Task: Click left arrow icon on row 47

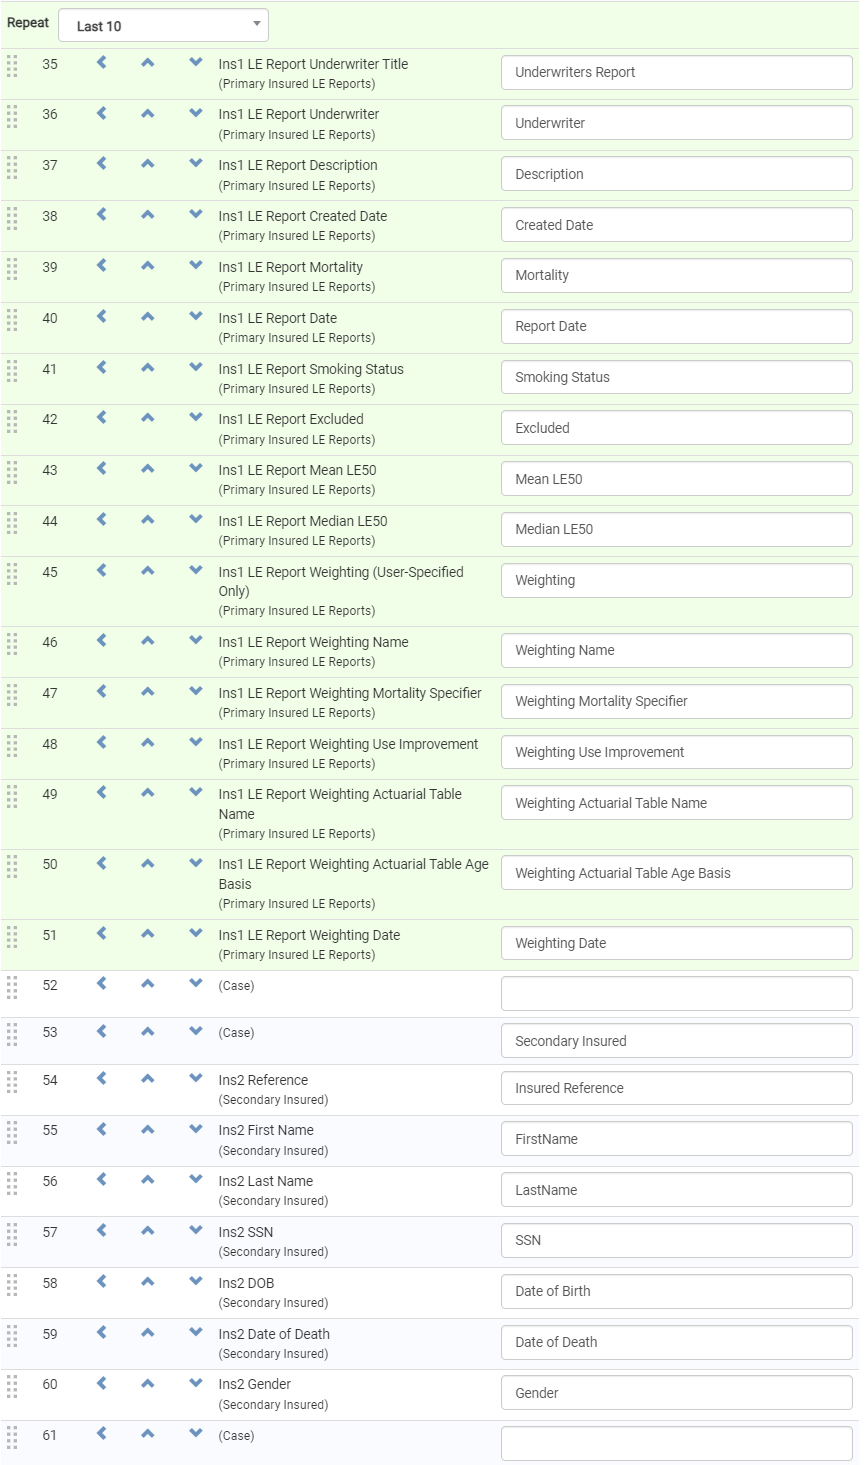Action: [x=101, y=692]
